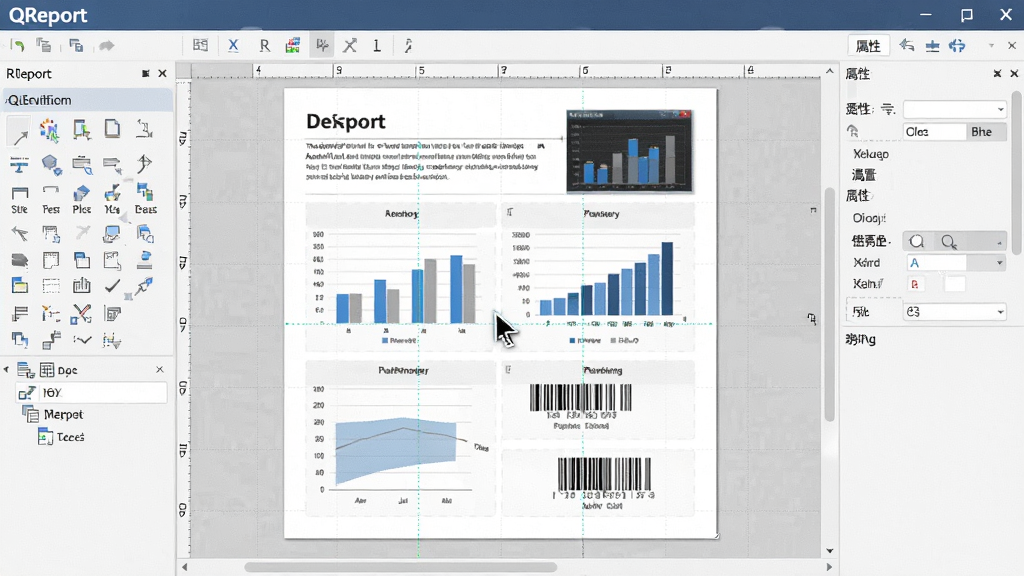Viewport: 1024px width, 576px height.
Task: Expand the Fiit combo box
Action: (955, 312)
